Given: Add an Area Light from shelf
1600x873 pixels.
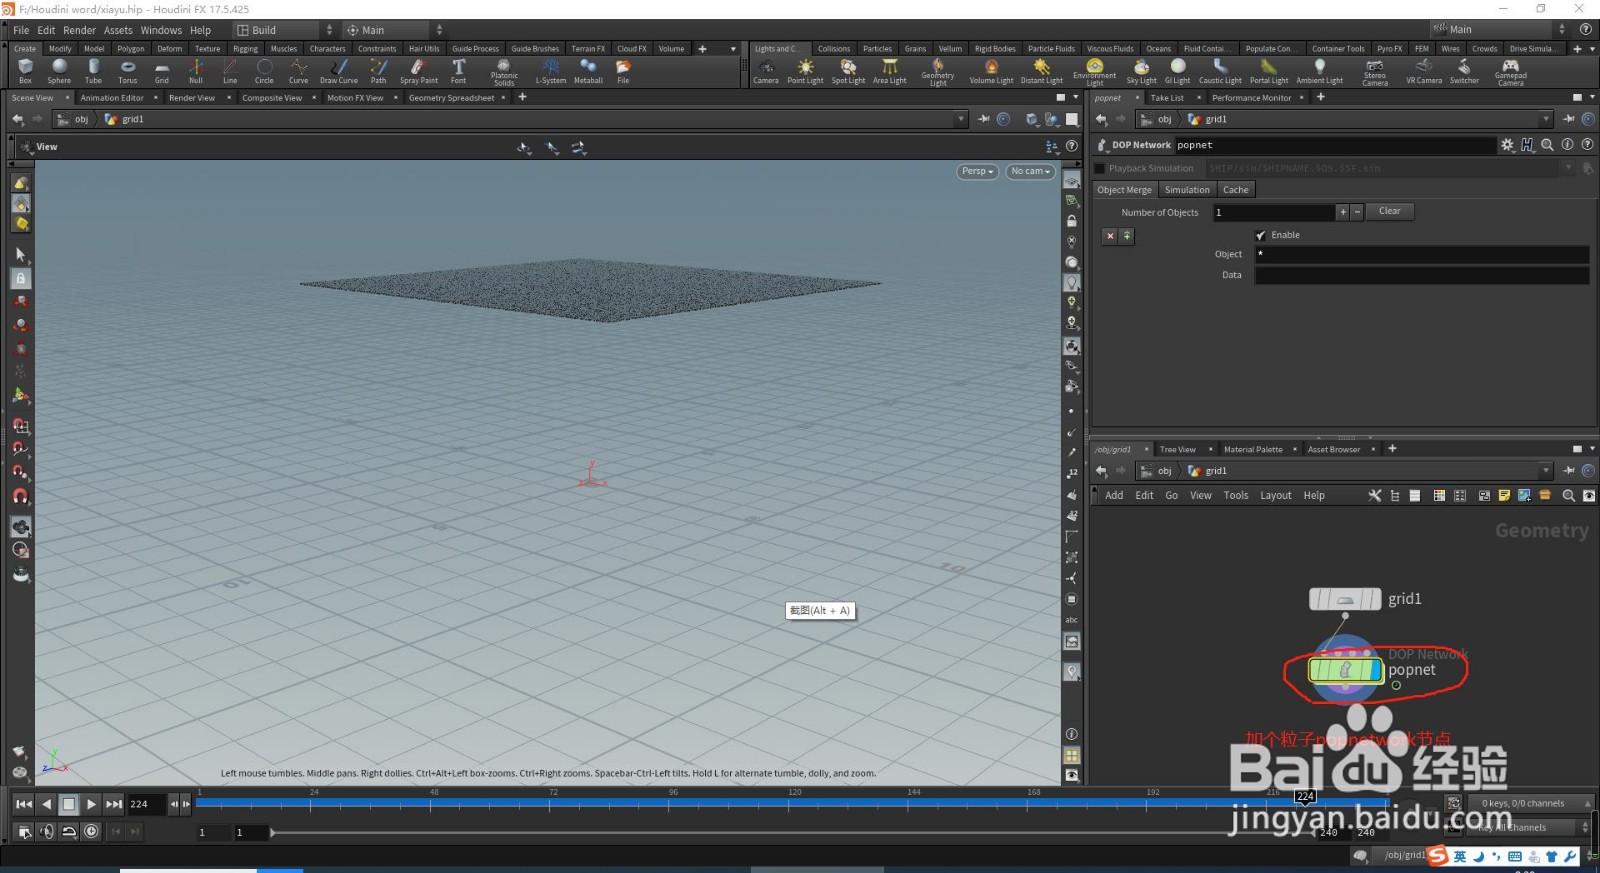Looking at the screenshot, I should coord(889,70).
